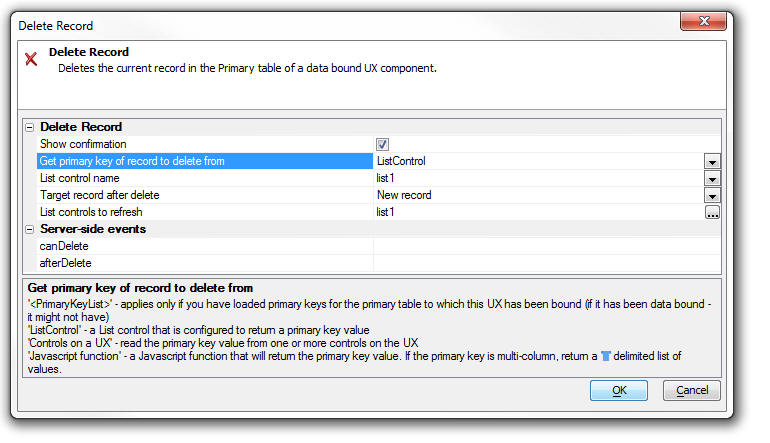Click the canDelete event value field
The image size is (770, 443).
547,246
